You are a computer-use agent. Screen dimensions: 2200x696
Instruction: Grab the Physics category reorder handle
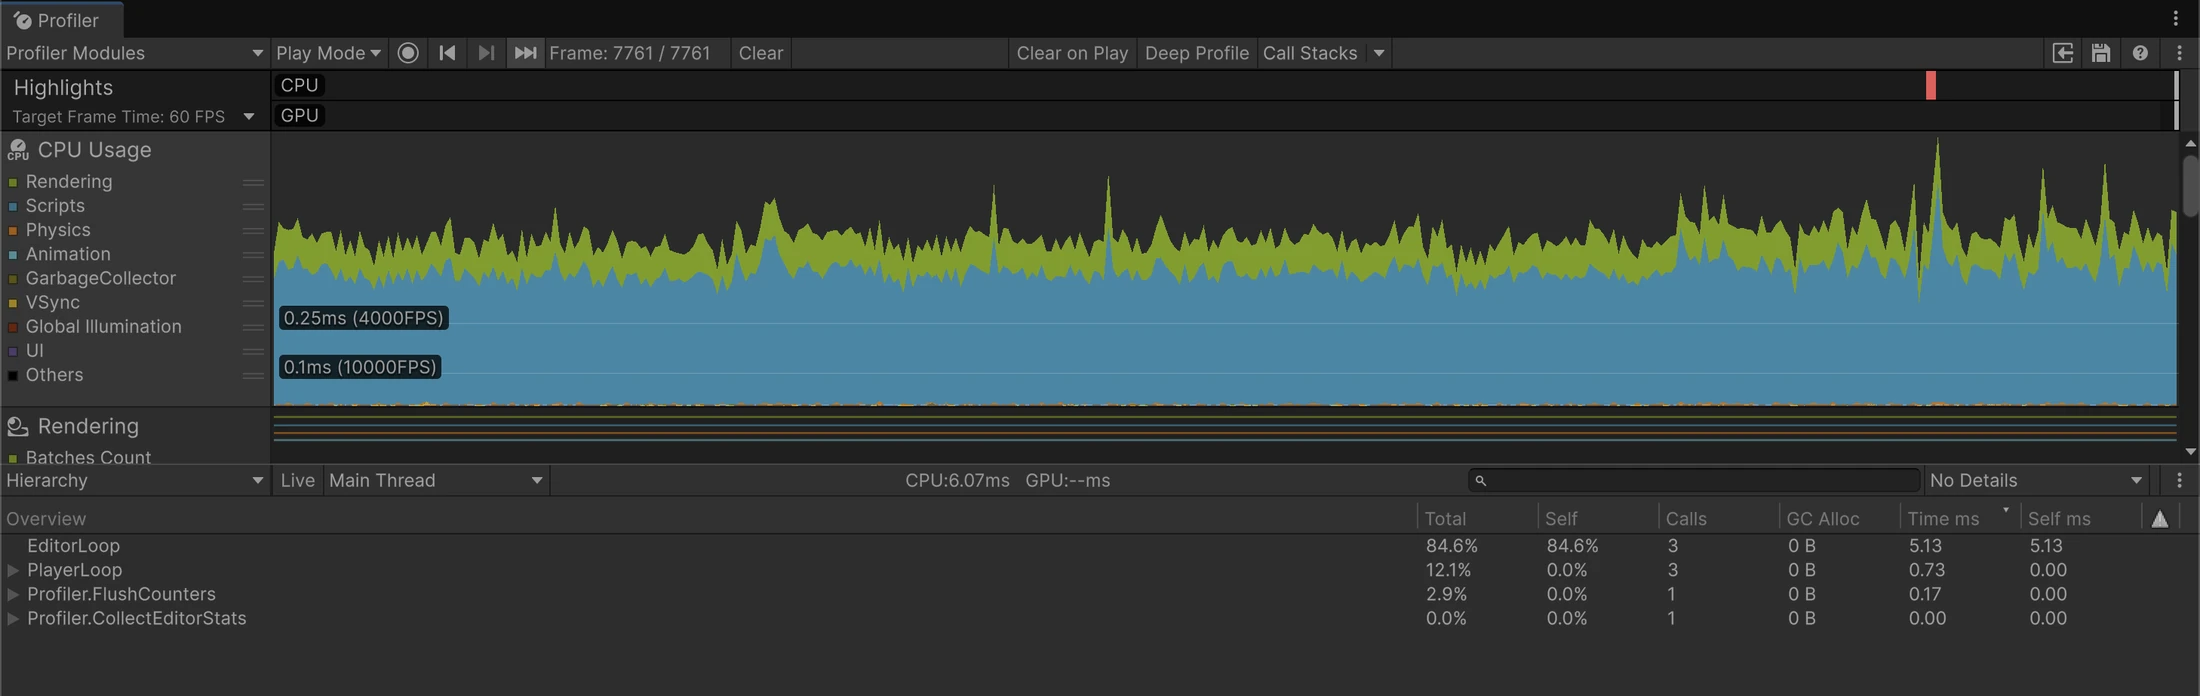point(253,230)
